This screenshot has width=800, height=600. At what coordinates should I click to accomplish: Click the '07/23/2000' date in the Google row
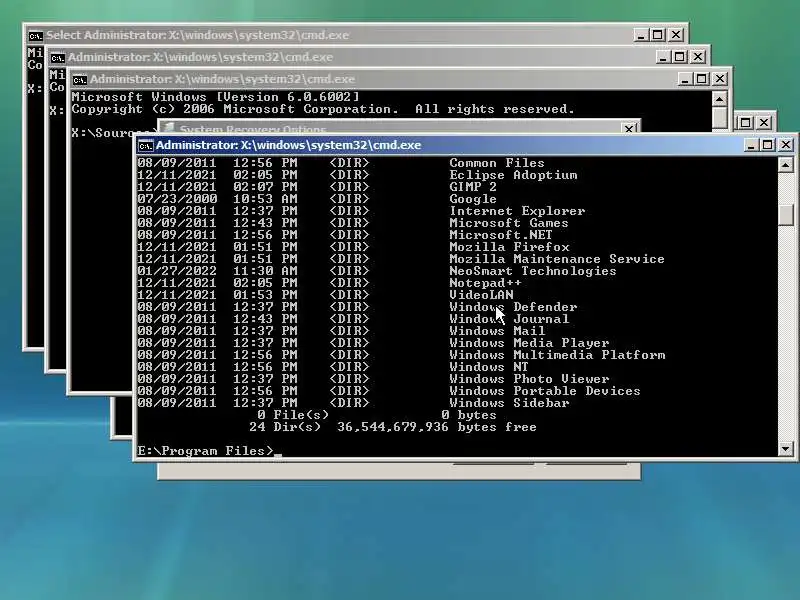(177, 199)
